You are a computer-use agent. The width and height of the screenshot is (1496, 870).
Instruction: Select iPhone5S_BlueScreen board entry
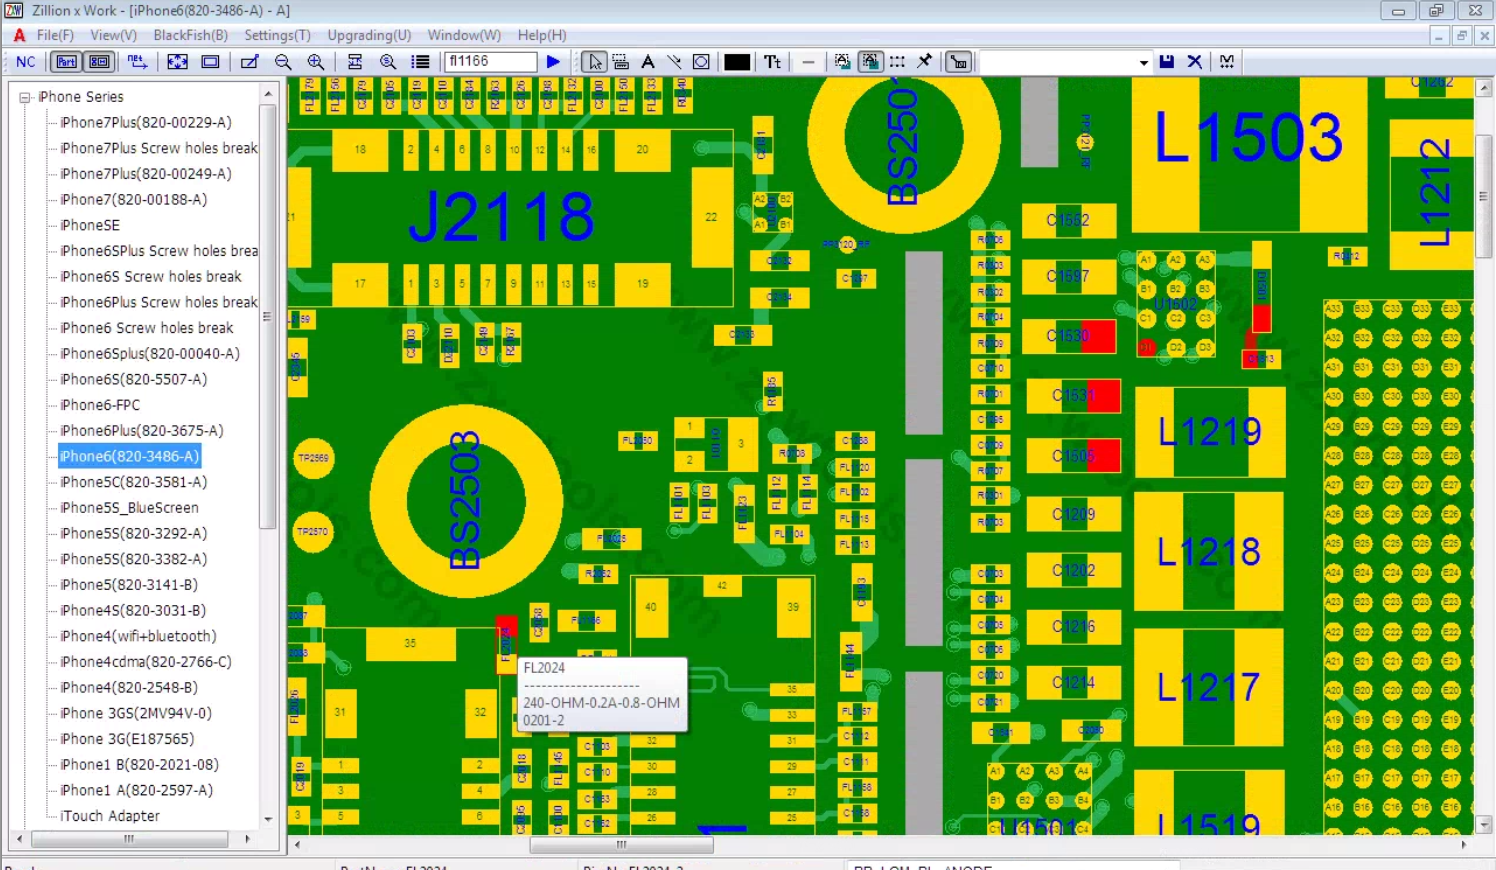pyautogui.click(x=129, y=507)
